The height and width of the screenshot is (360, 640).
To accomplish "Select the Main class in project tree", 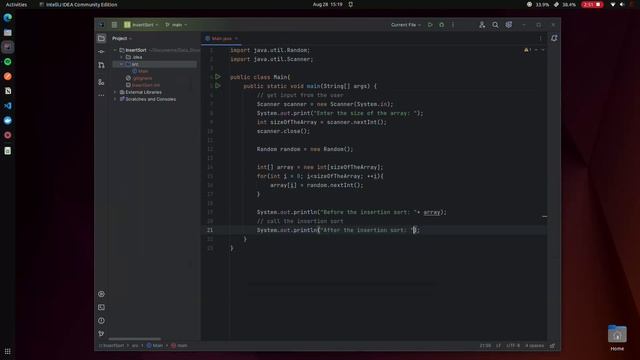I will pos(140,71).
